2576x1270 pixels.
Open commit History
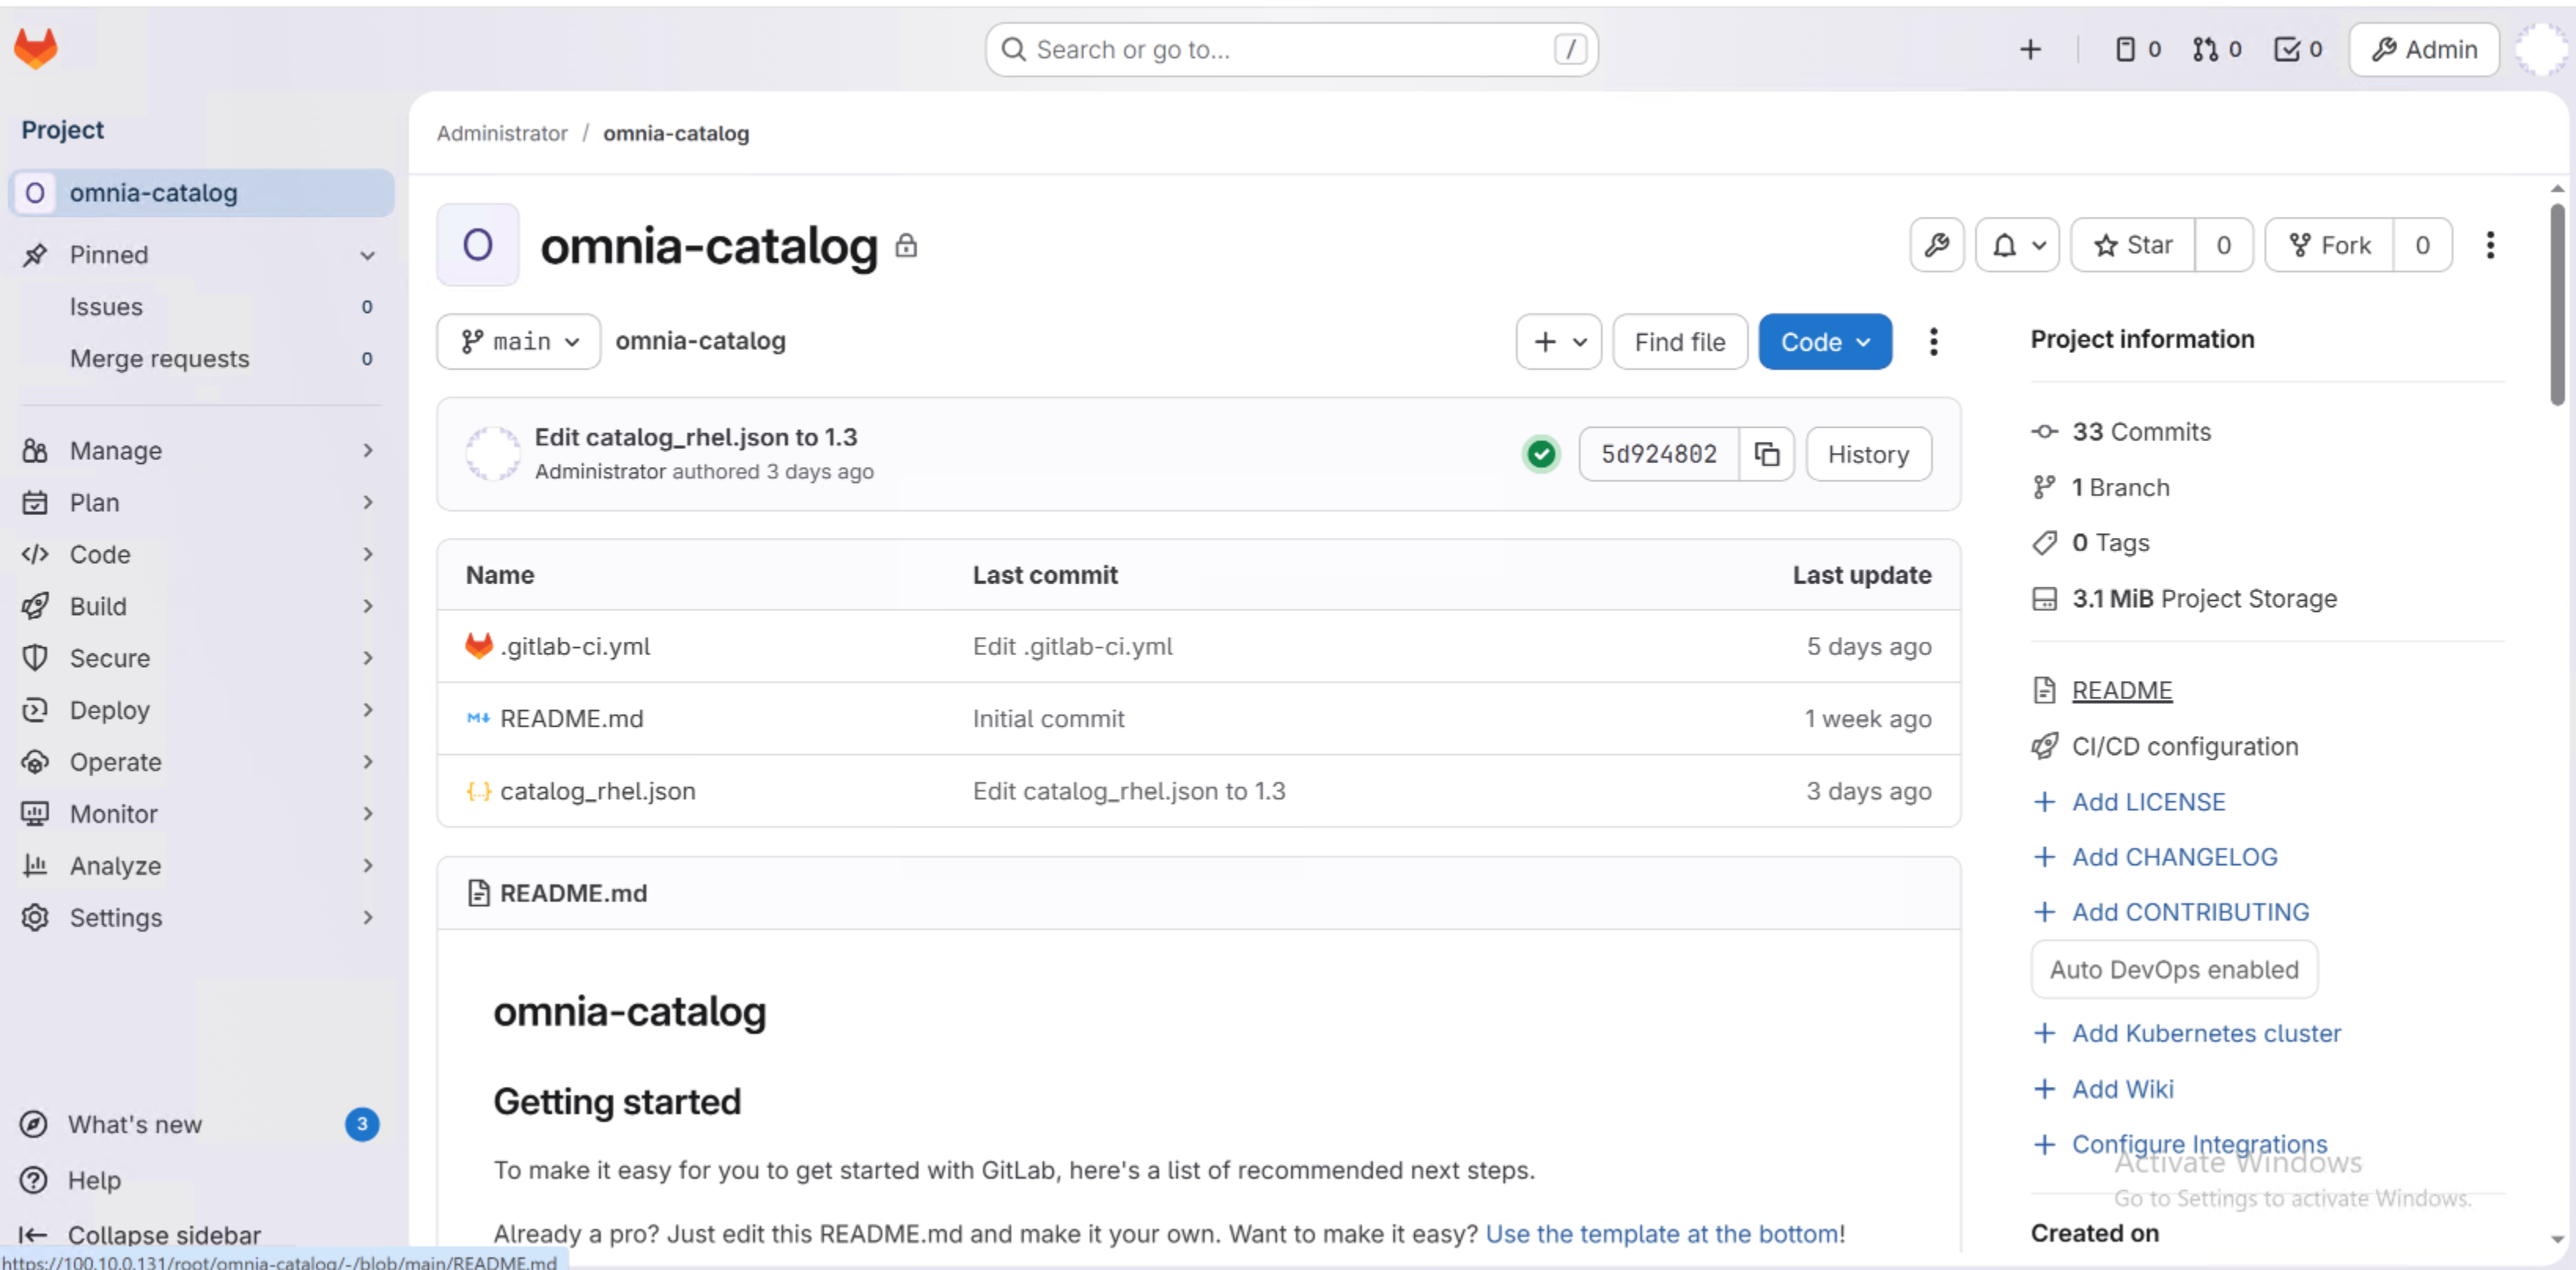1868,454
